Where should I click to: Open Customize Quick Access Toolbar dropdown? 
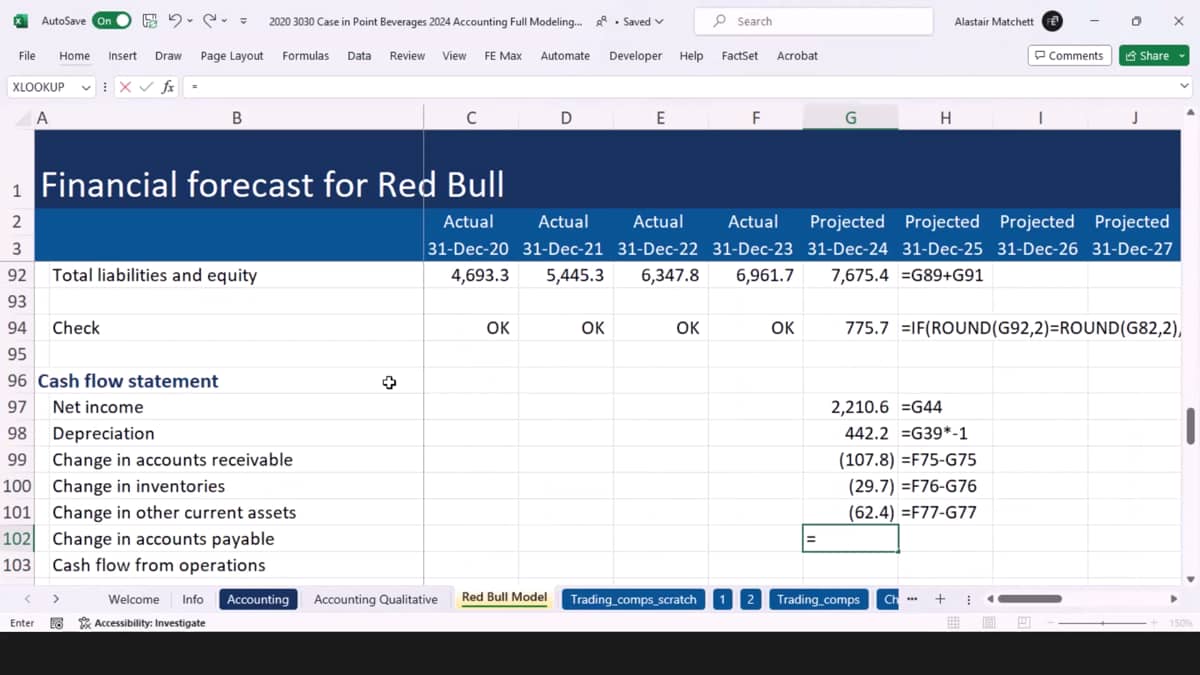(243, 21)
